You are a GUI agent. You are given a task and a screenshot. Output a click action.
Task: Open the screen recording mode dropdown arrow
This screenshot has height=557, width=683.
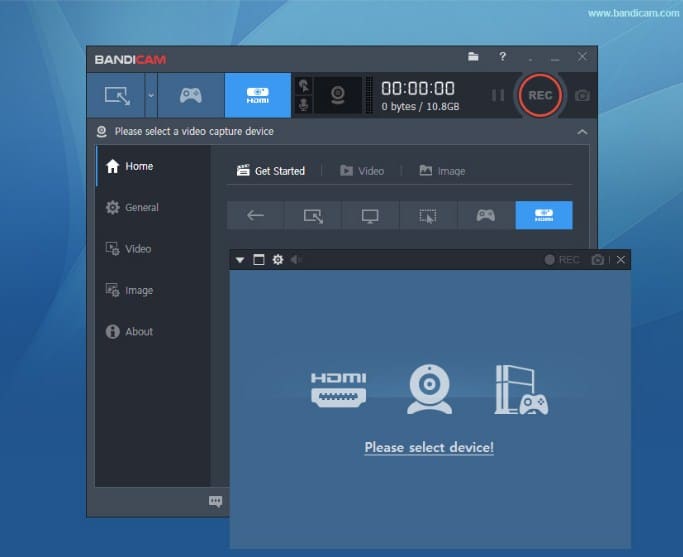(151, 95)
